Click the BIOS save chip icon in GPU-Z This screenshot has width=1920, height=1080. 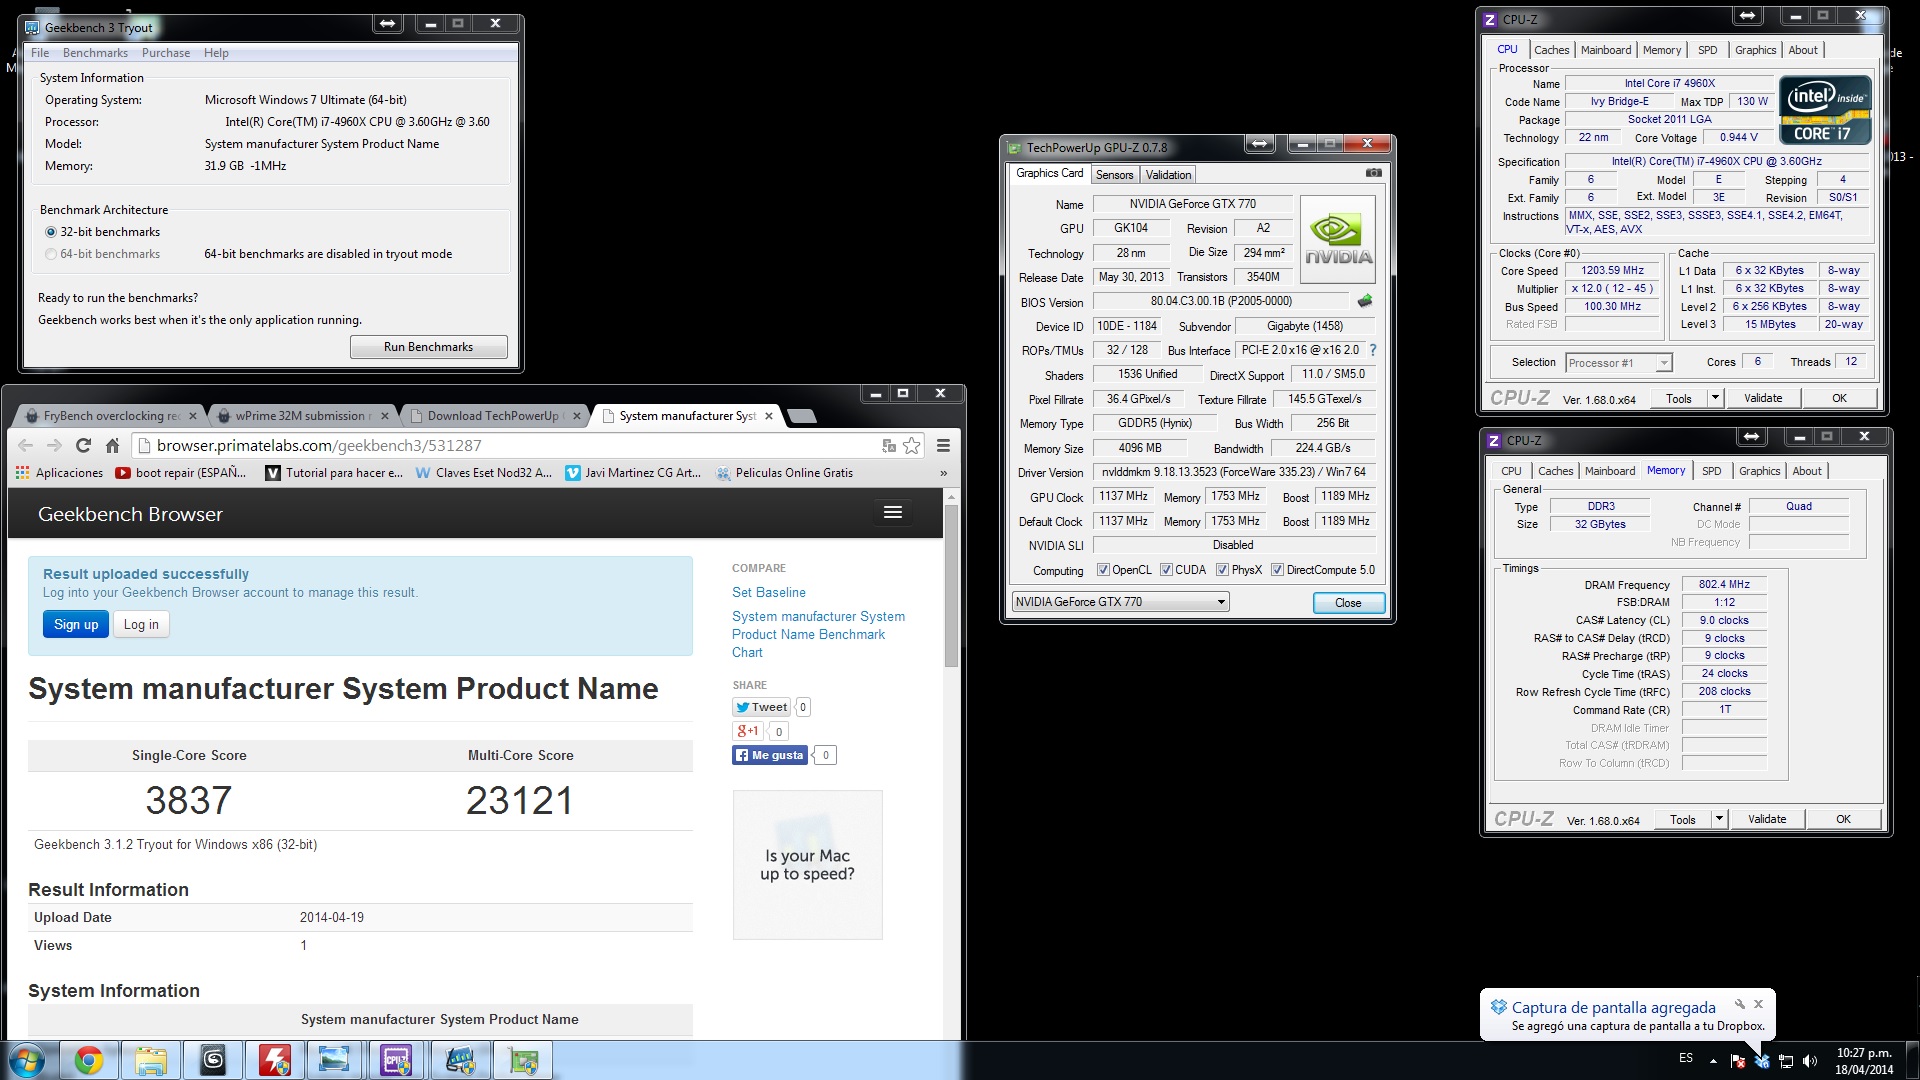coord(1365,301)
